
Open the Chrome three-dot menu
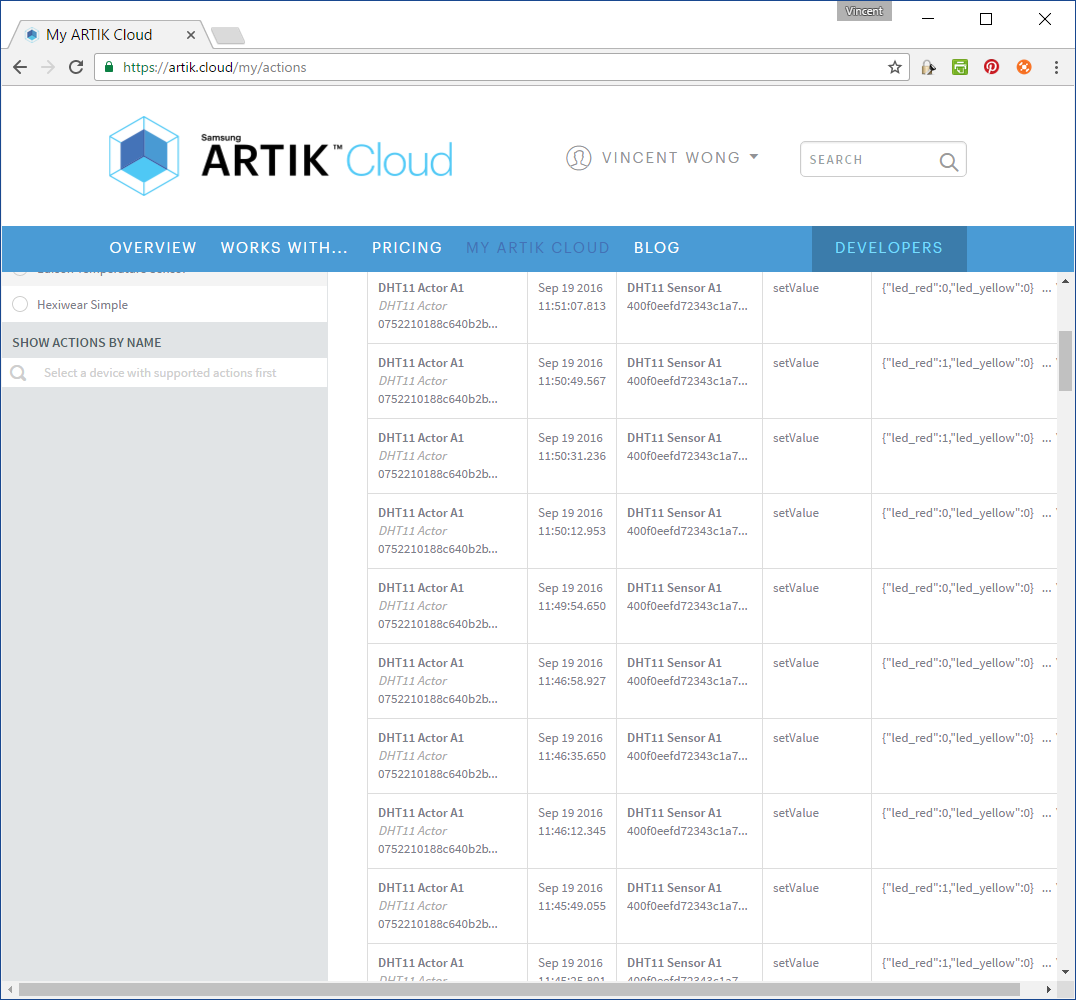tap(1056, 66)
